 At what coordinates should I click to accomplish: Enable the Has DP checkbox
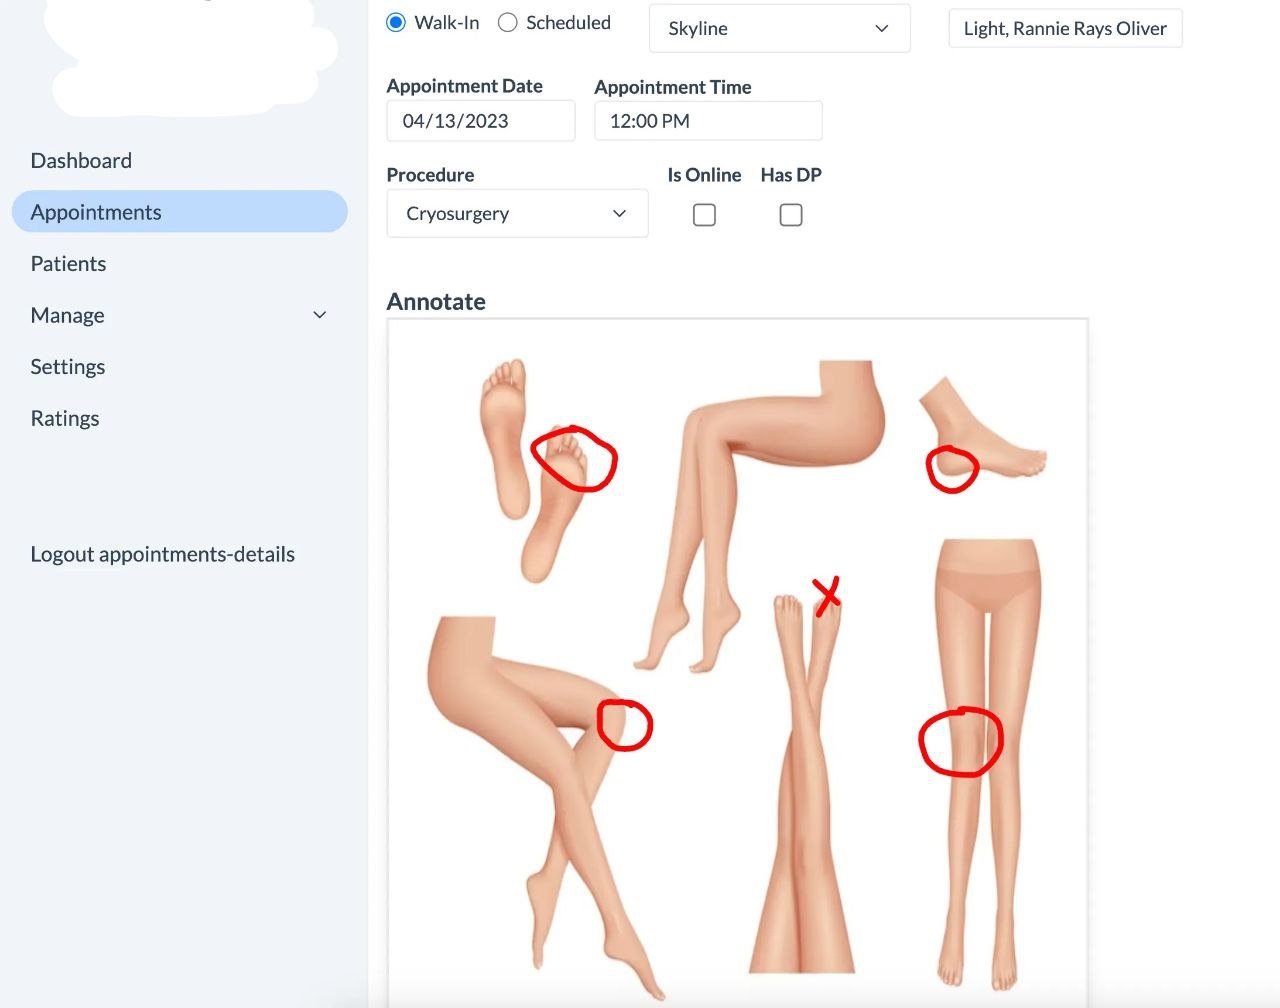[791, 215]
